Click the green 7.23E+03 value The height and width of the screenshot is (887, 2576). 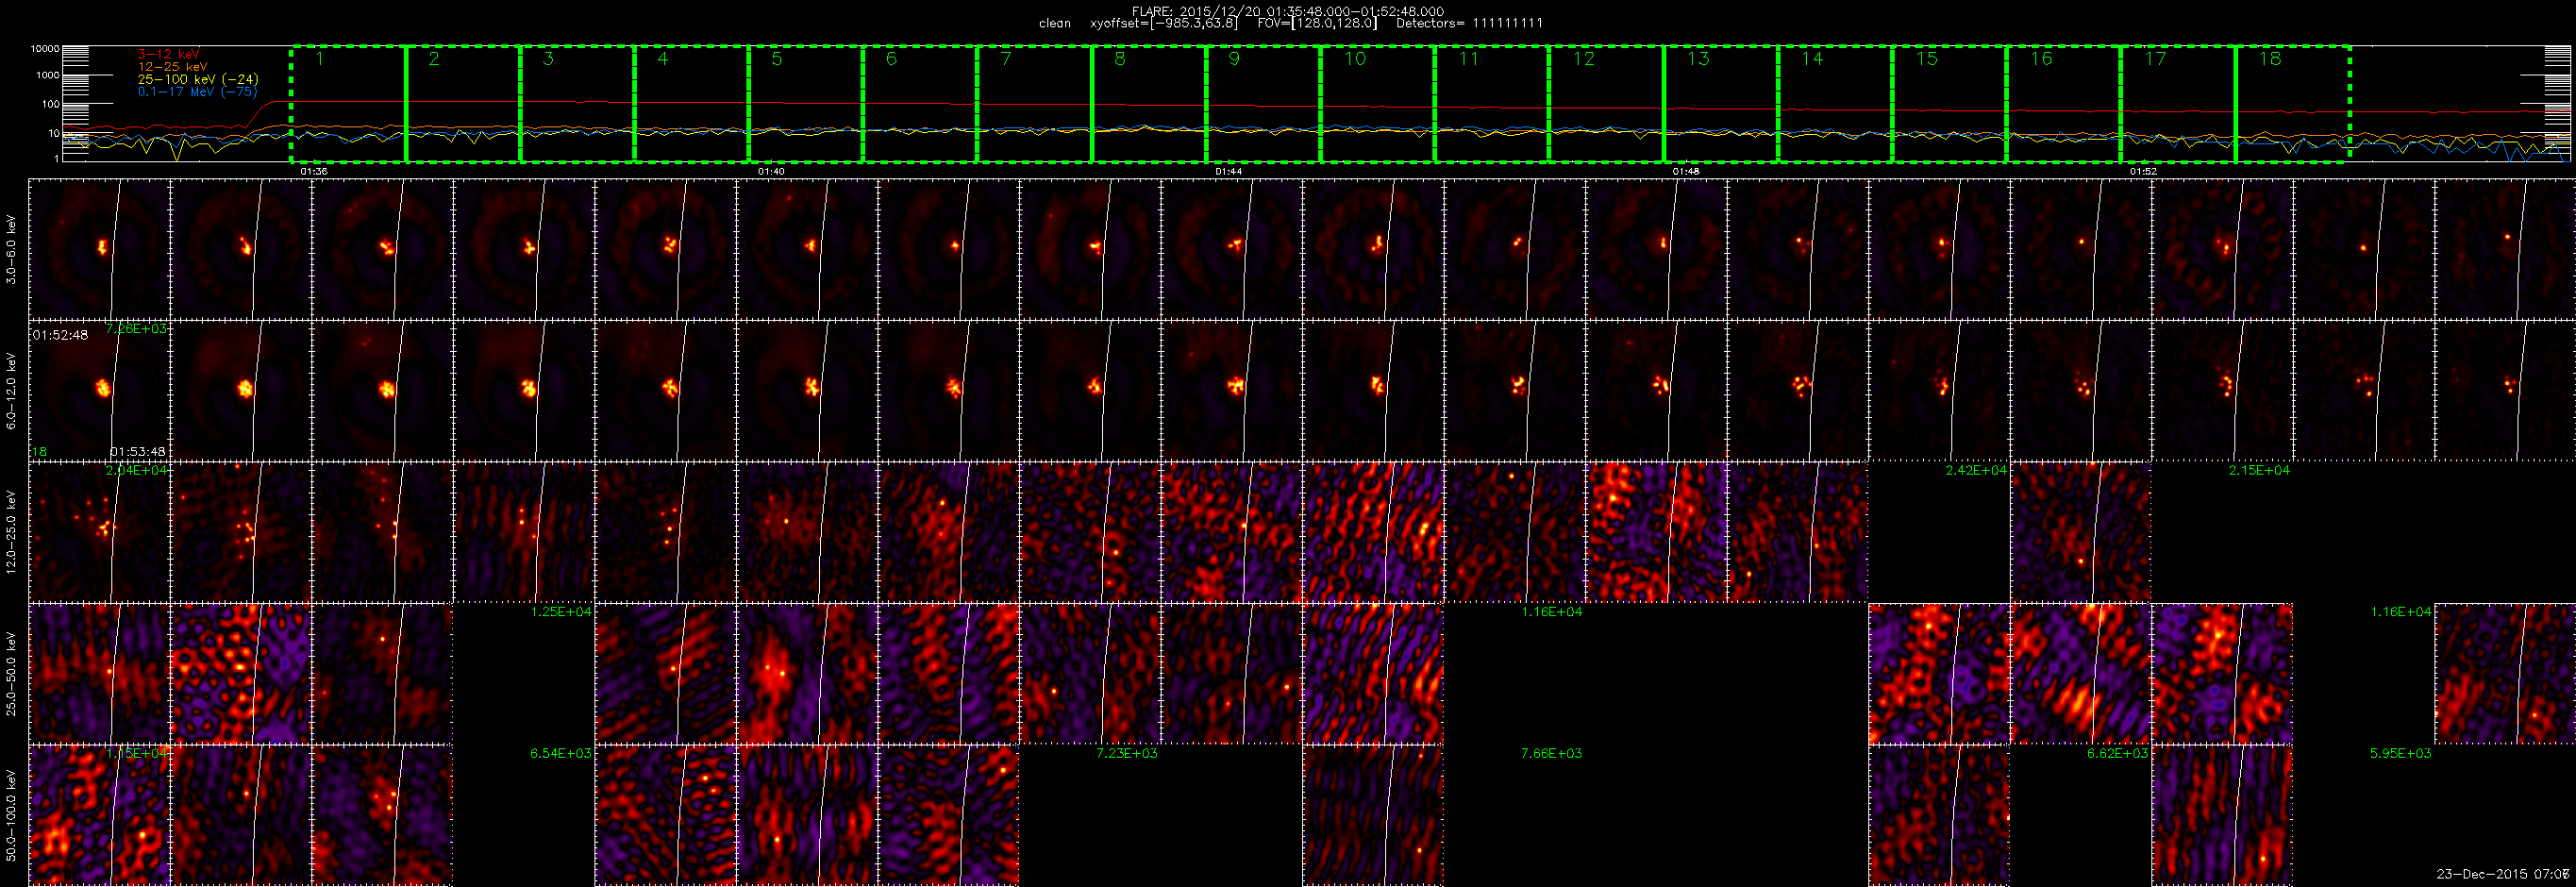1127,753
